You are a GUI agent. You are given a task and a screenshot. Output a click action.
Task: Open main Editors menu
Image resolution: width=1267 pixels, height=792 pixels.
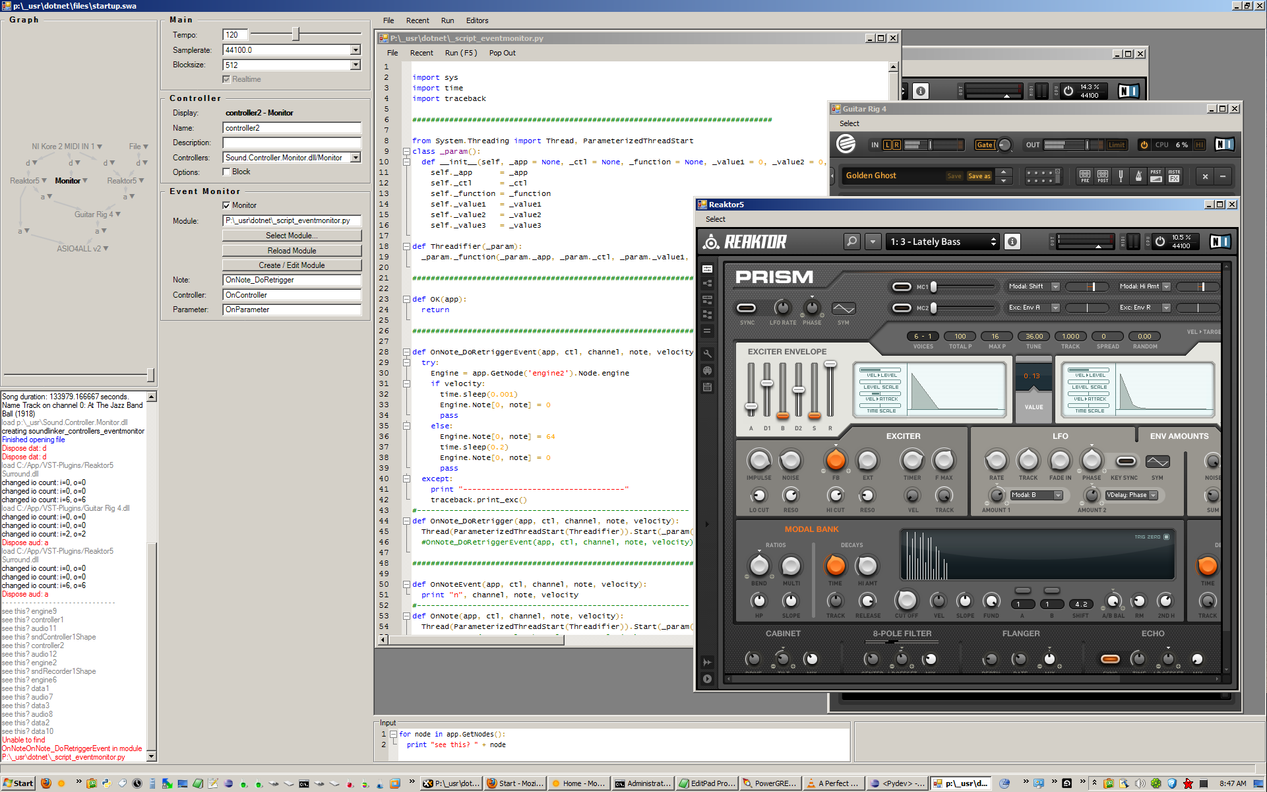click(477, 20)
